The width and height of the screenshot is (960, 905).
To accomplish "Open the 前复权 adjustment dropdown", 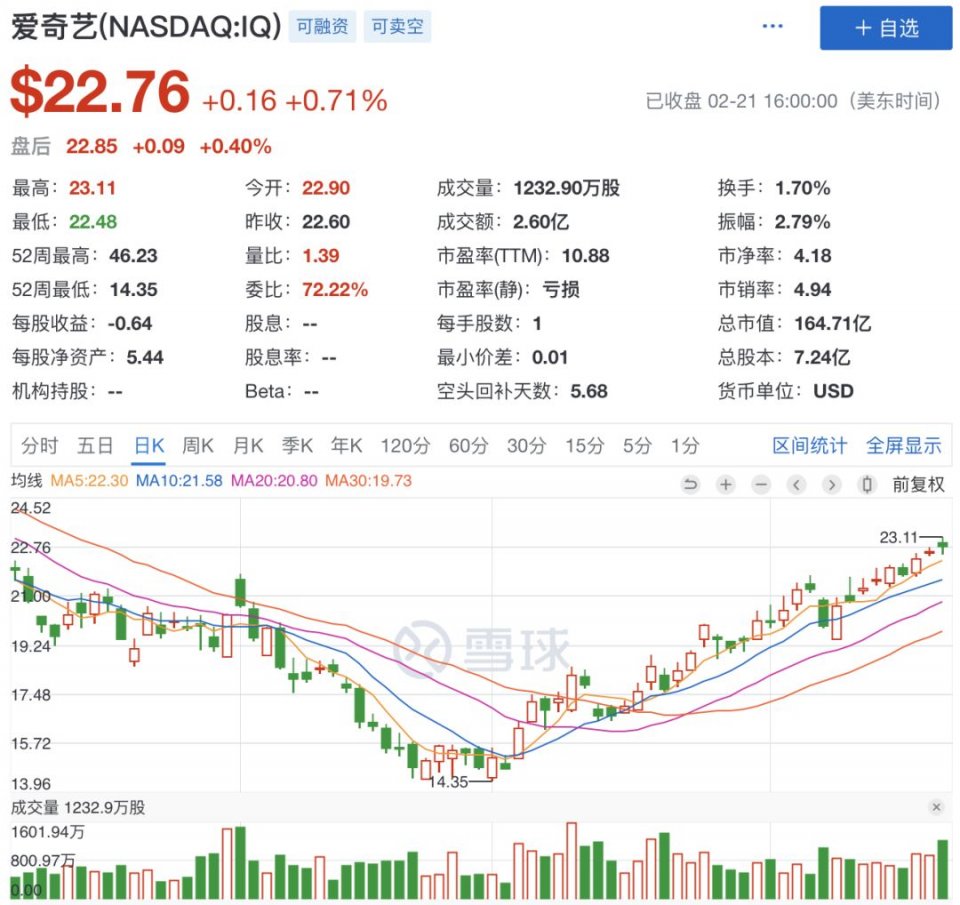I will coord(918,485).
